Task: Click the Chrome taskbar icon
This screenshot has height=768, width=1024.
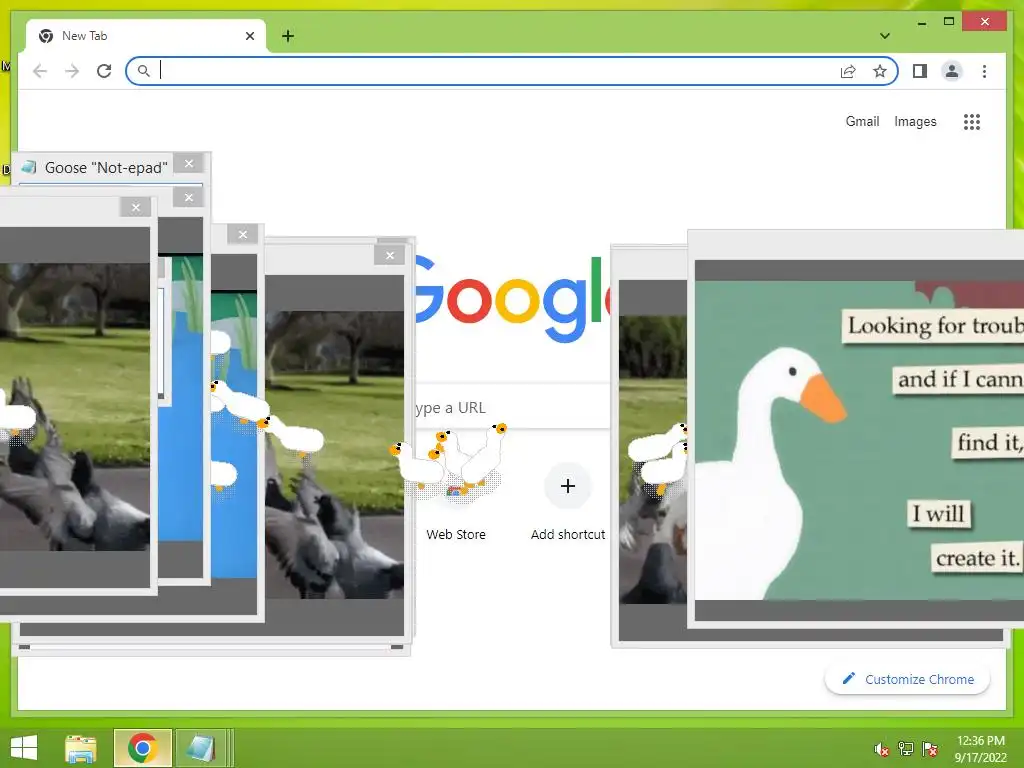Action: click(142, 748)
